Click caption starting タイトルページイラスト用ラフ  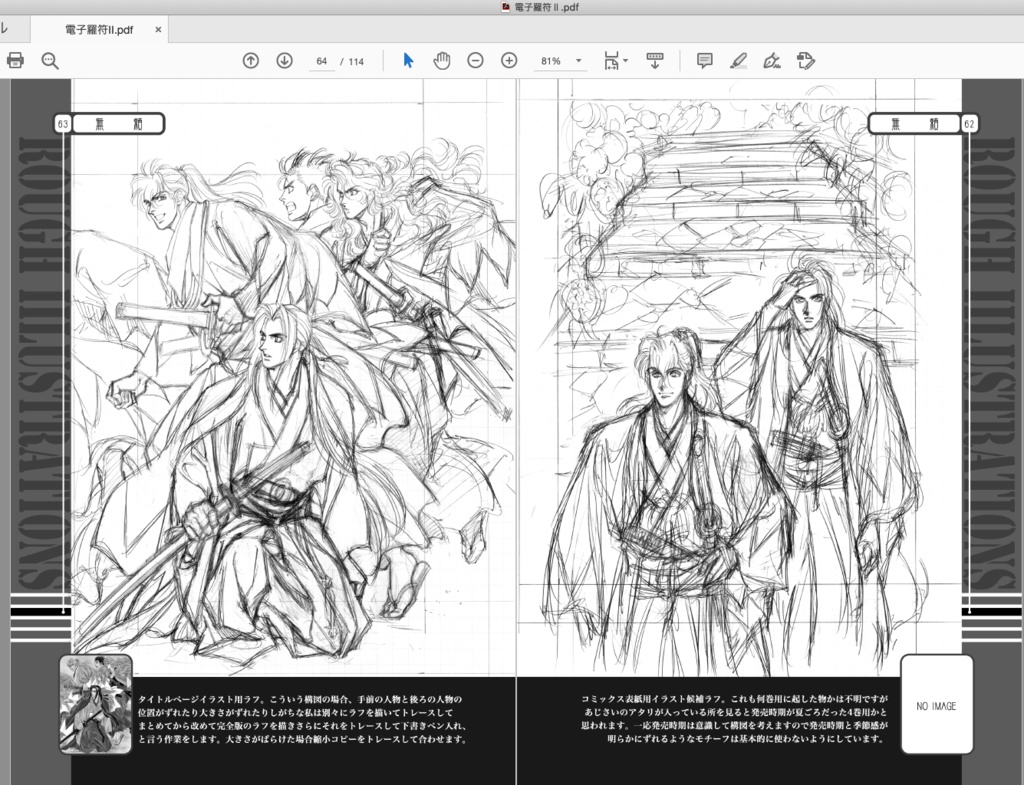(x=302, y=719)
